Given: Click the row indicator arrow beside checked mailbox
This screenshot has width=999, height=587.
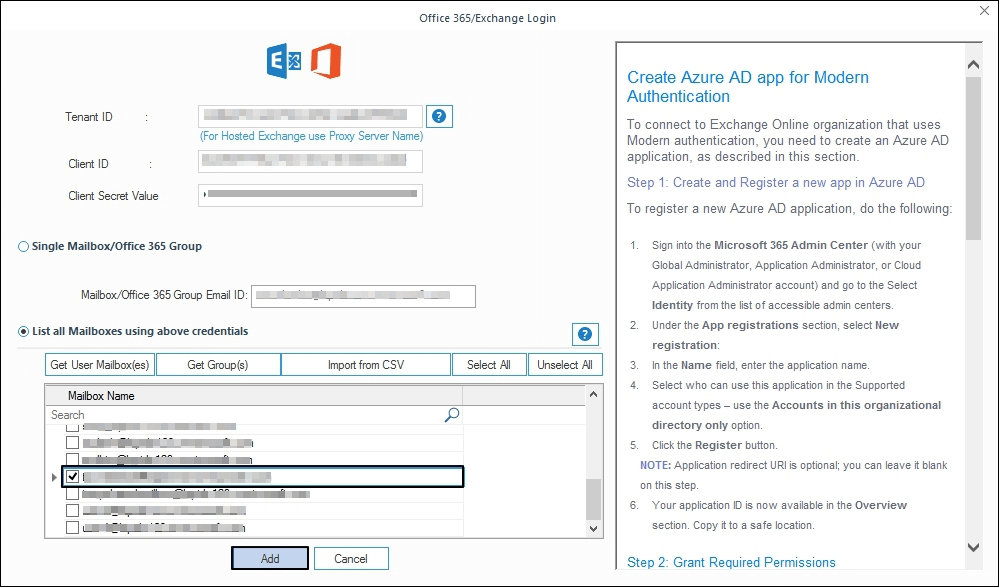Looking at the screenshot, I should (x=54, y=477).
